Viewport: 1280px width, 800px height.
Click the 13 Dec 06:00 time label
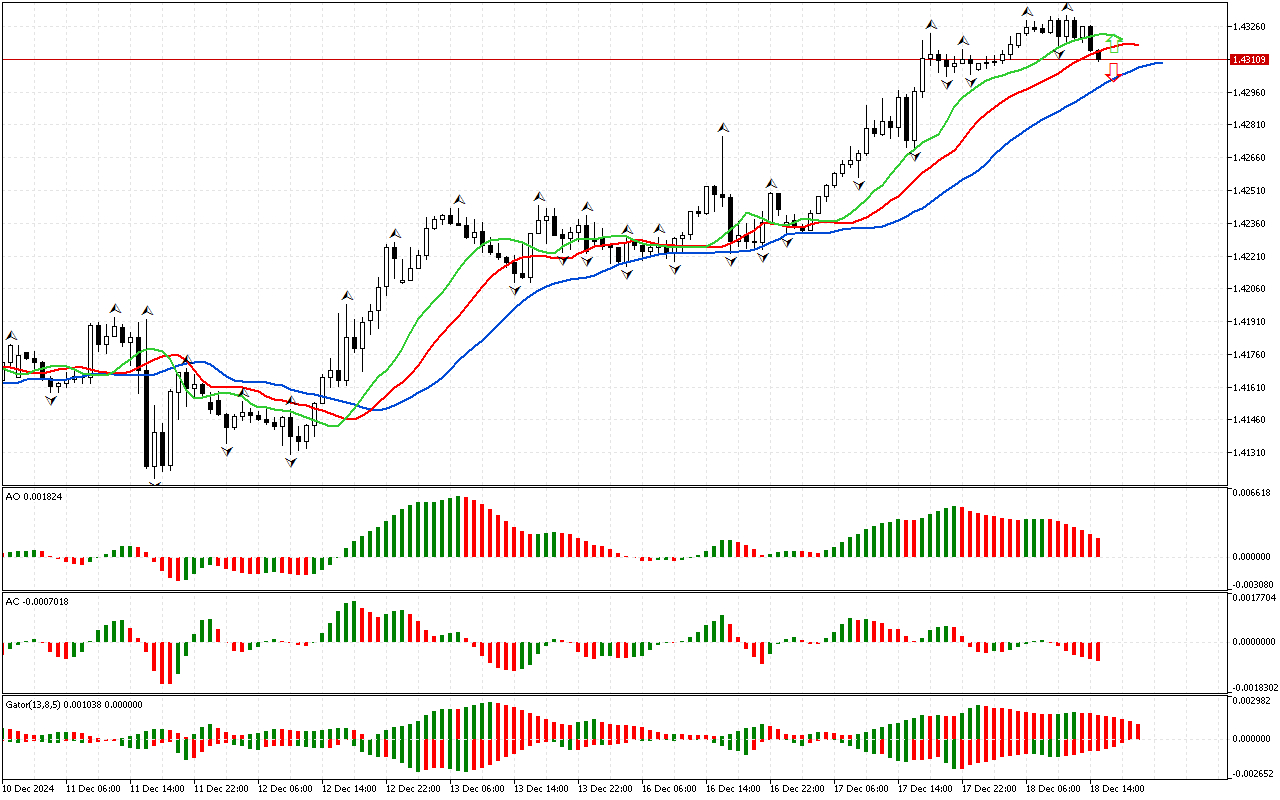pyautogui.click(x=477, y=789)
